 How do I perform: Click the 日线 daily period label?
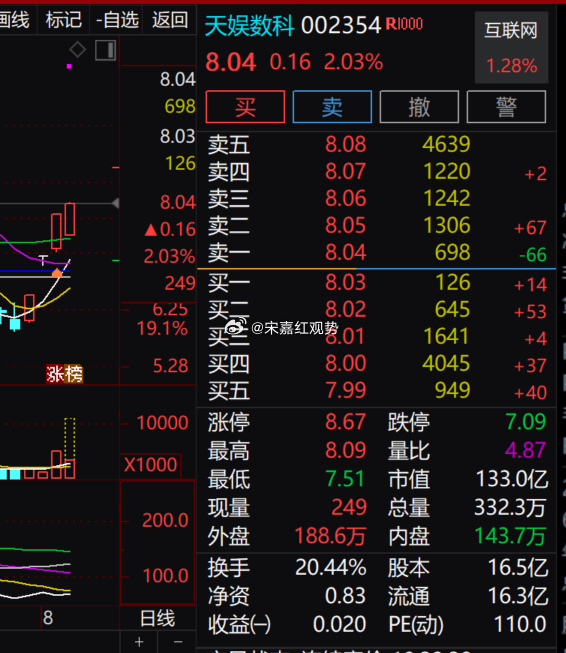157,618
